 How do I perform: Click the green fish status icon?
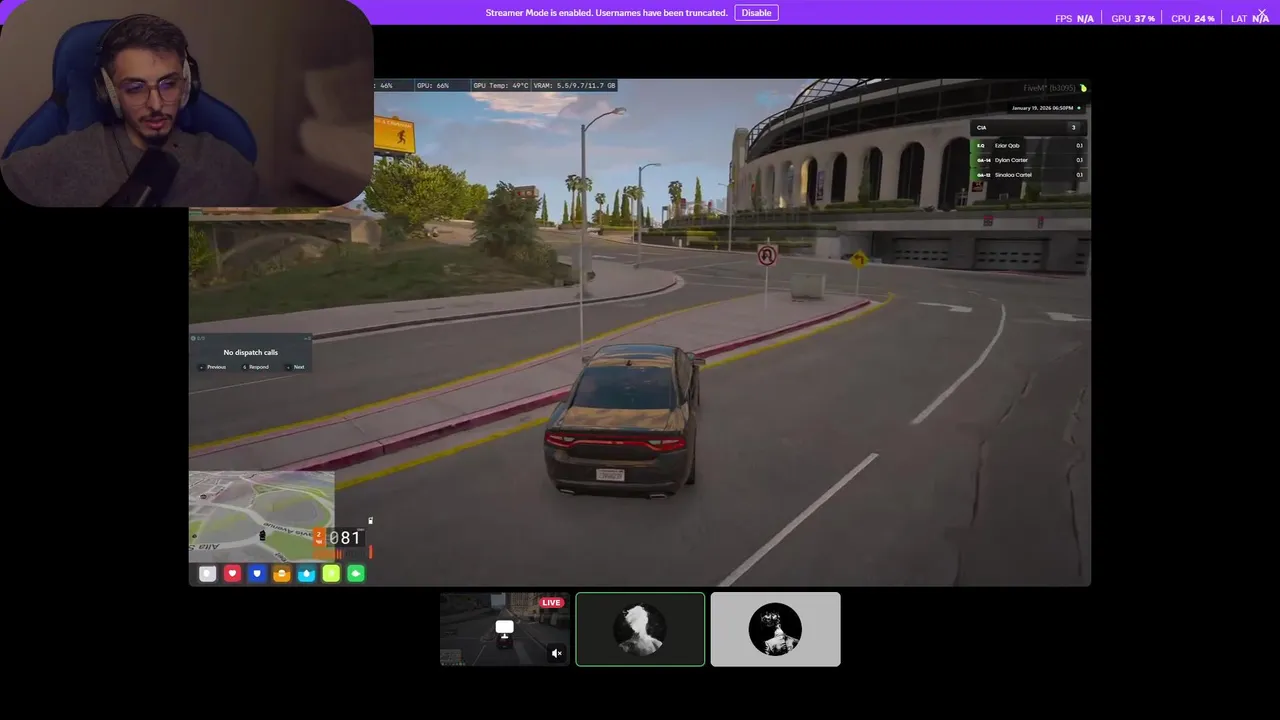(356, 573)
